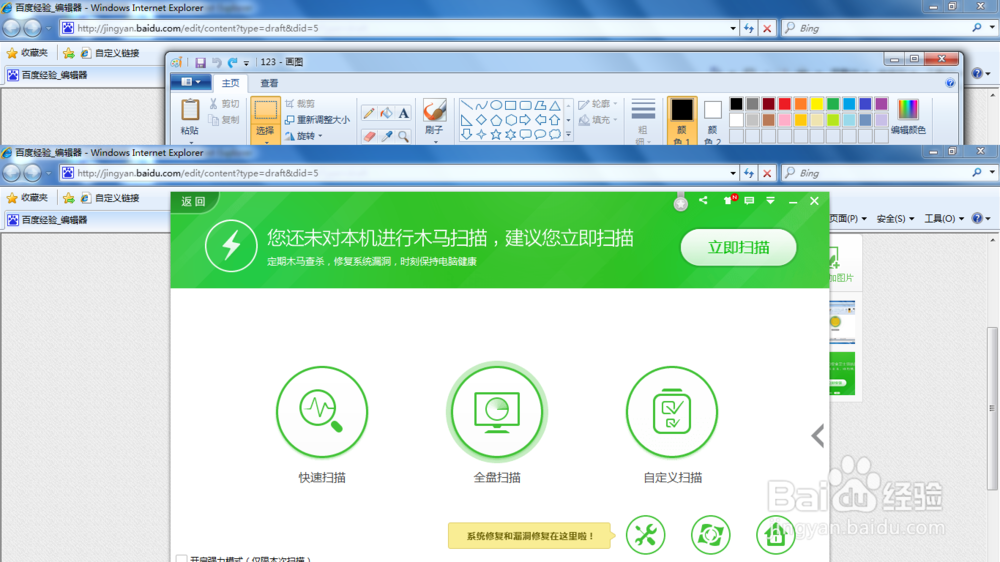Click the 选择 selection tool in Paint
Screen dimensions: 1000x562
(265, 121)
